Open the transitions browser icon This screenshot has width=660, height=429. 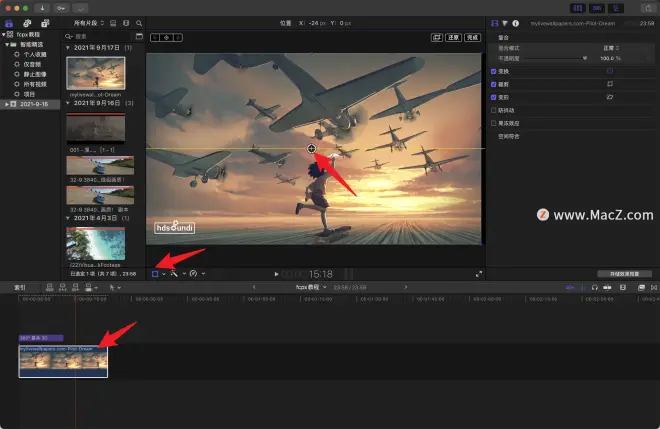654,288
